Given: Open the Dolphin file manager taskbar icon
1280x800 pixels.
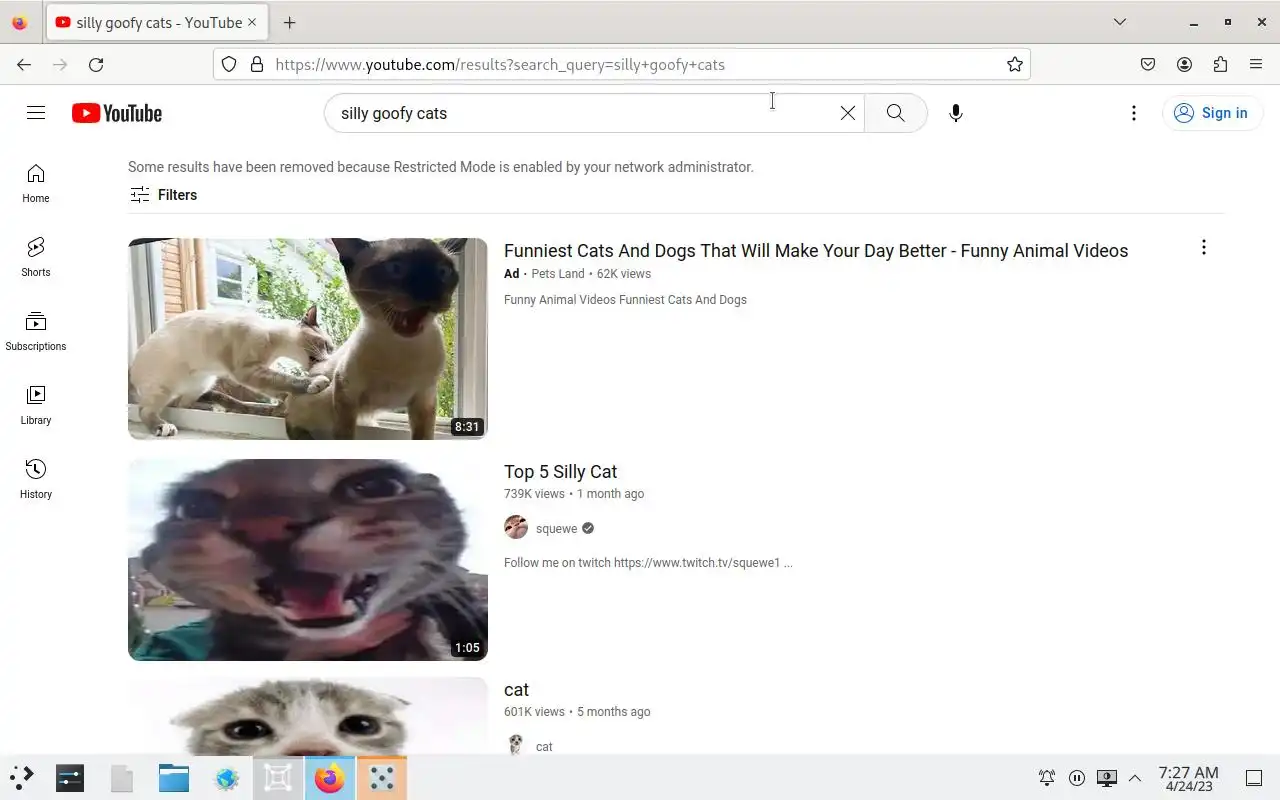Looking at the screenshot, I should pos(174,778).
